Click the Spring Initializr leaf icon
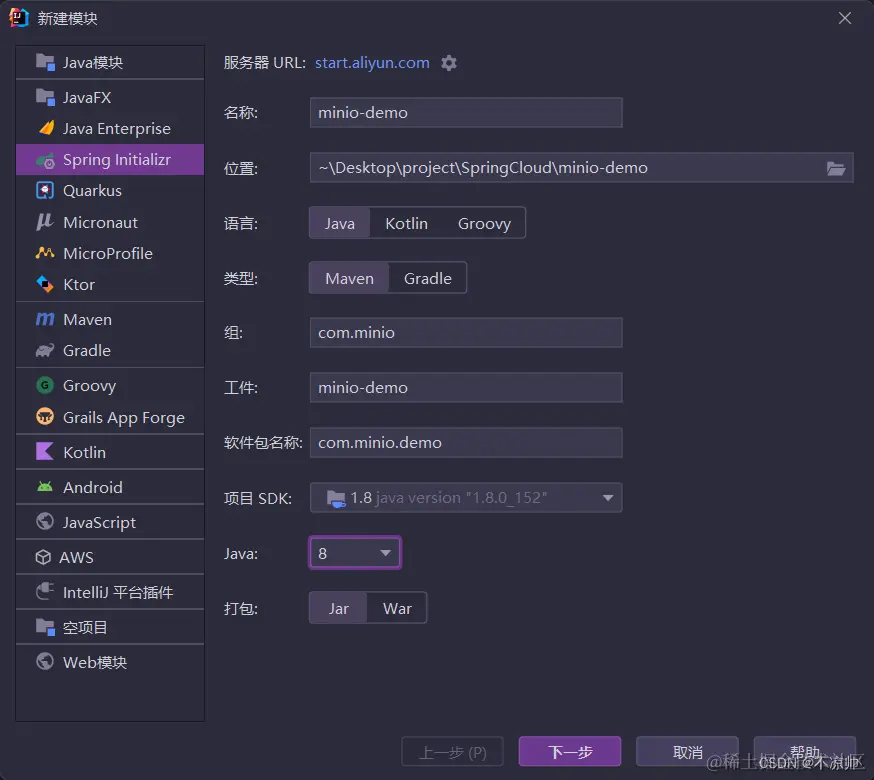Viewport: 874px width, 780px height. 45,160
